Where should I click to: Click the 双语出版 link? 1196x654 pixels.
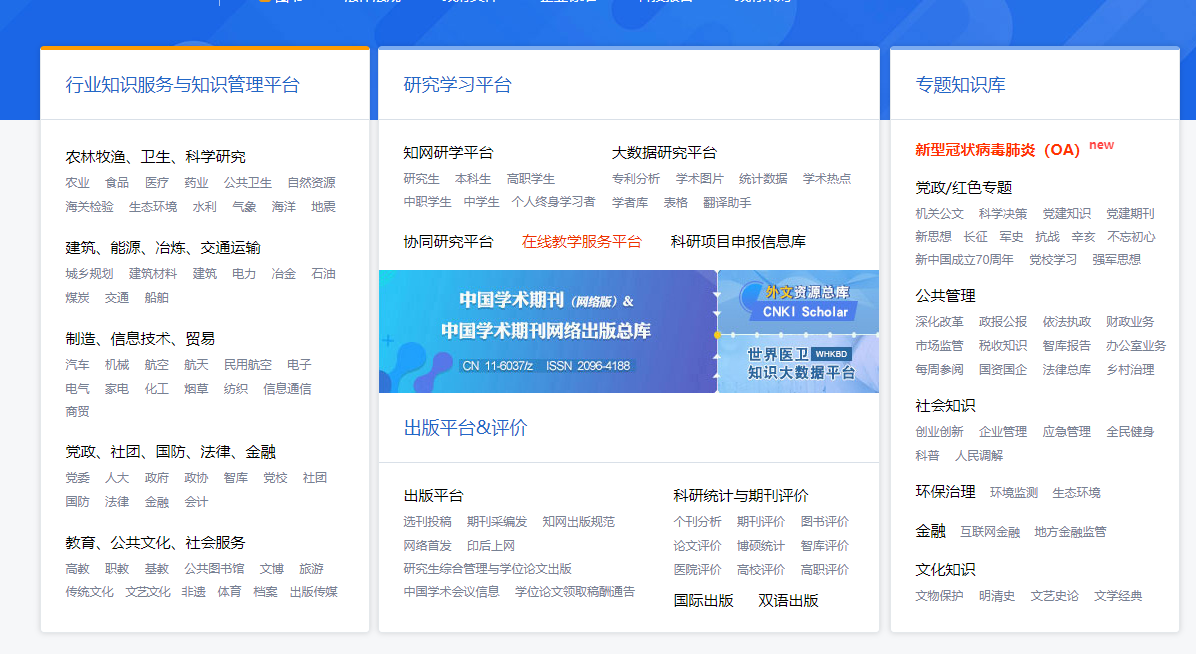(788, 601)
